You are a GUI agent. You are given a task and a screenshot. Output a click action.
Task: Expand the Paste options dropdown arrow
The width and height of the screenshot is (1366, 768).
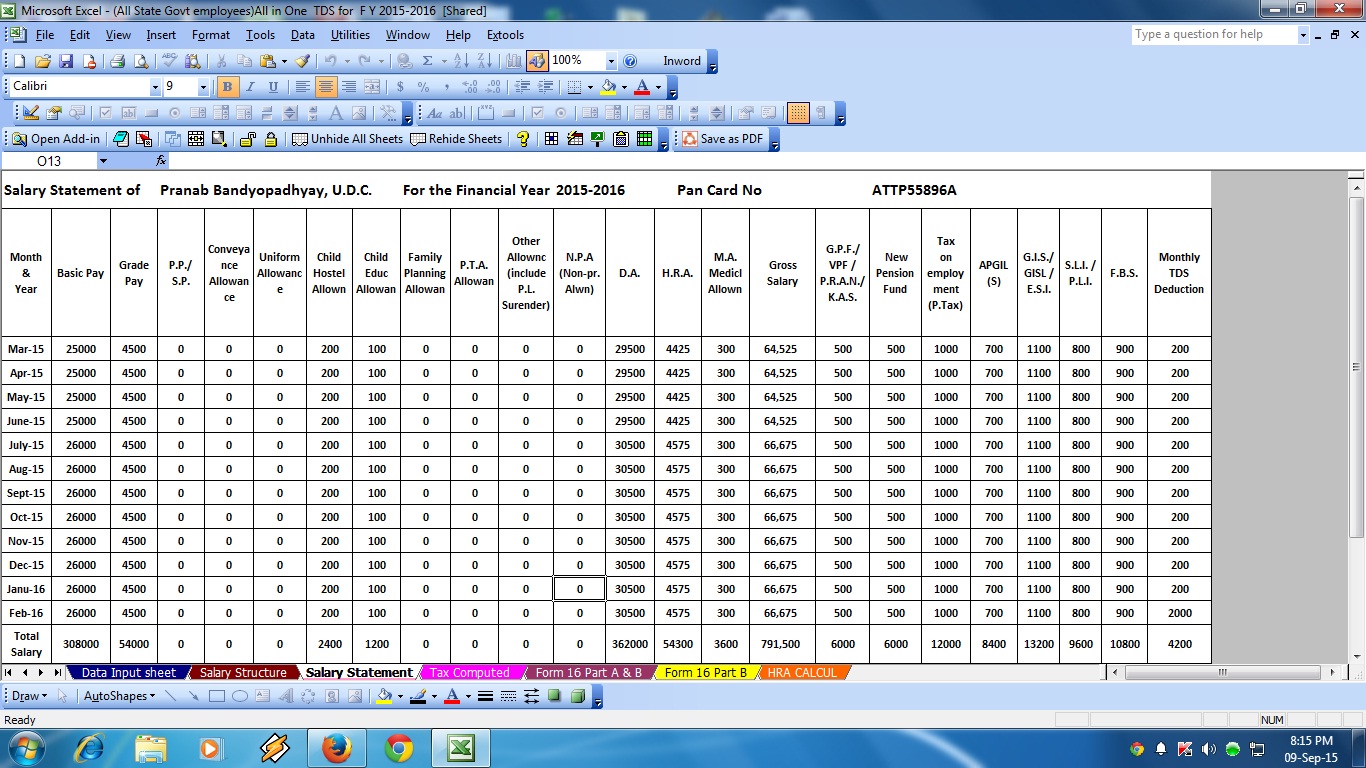coord(284,61)
